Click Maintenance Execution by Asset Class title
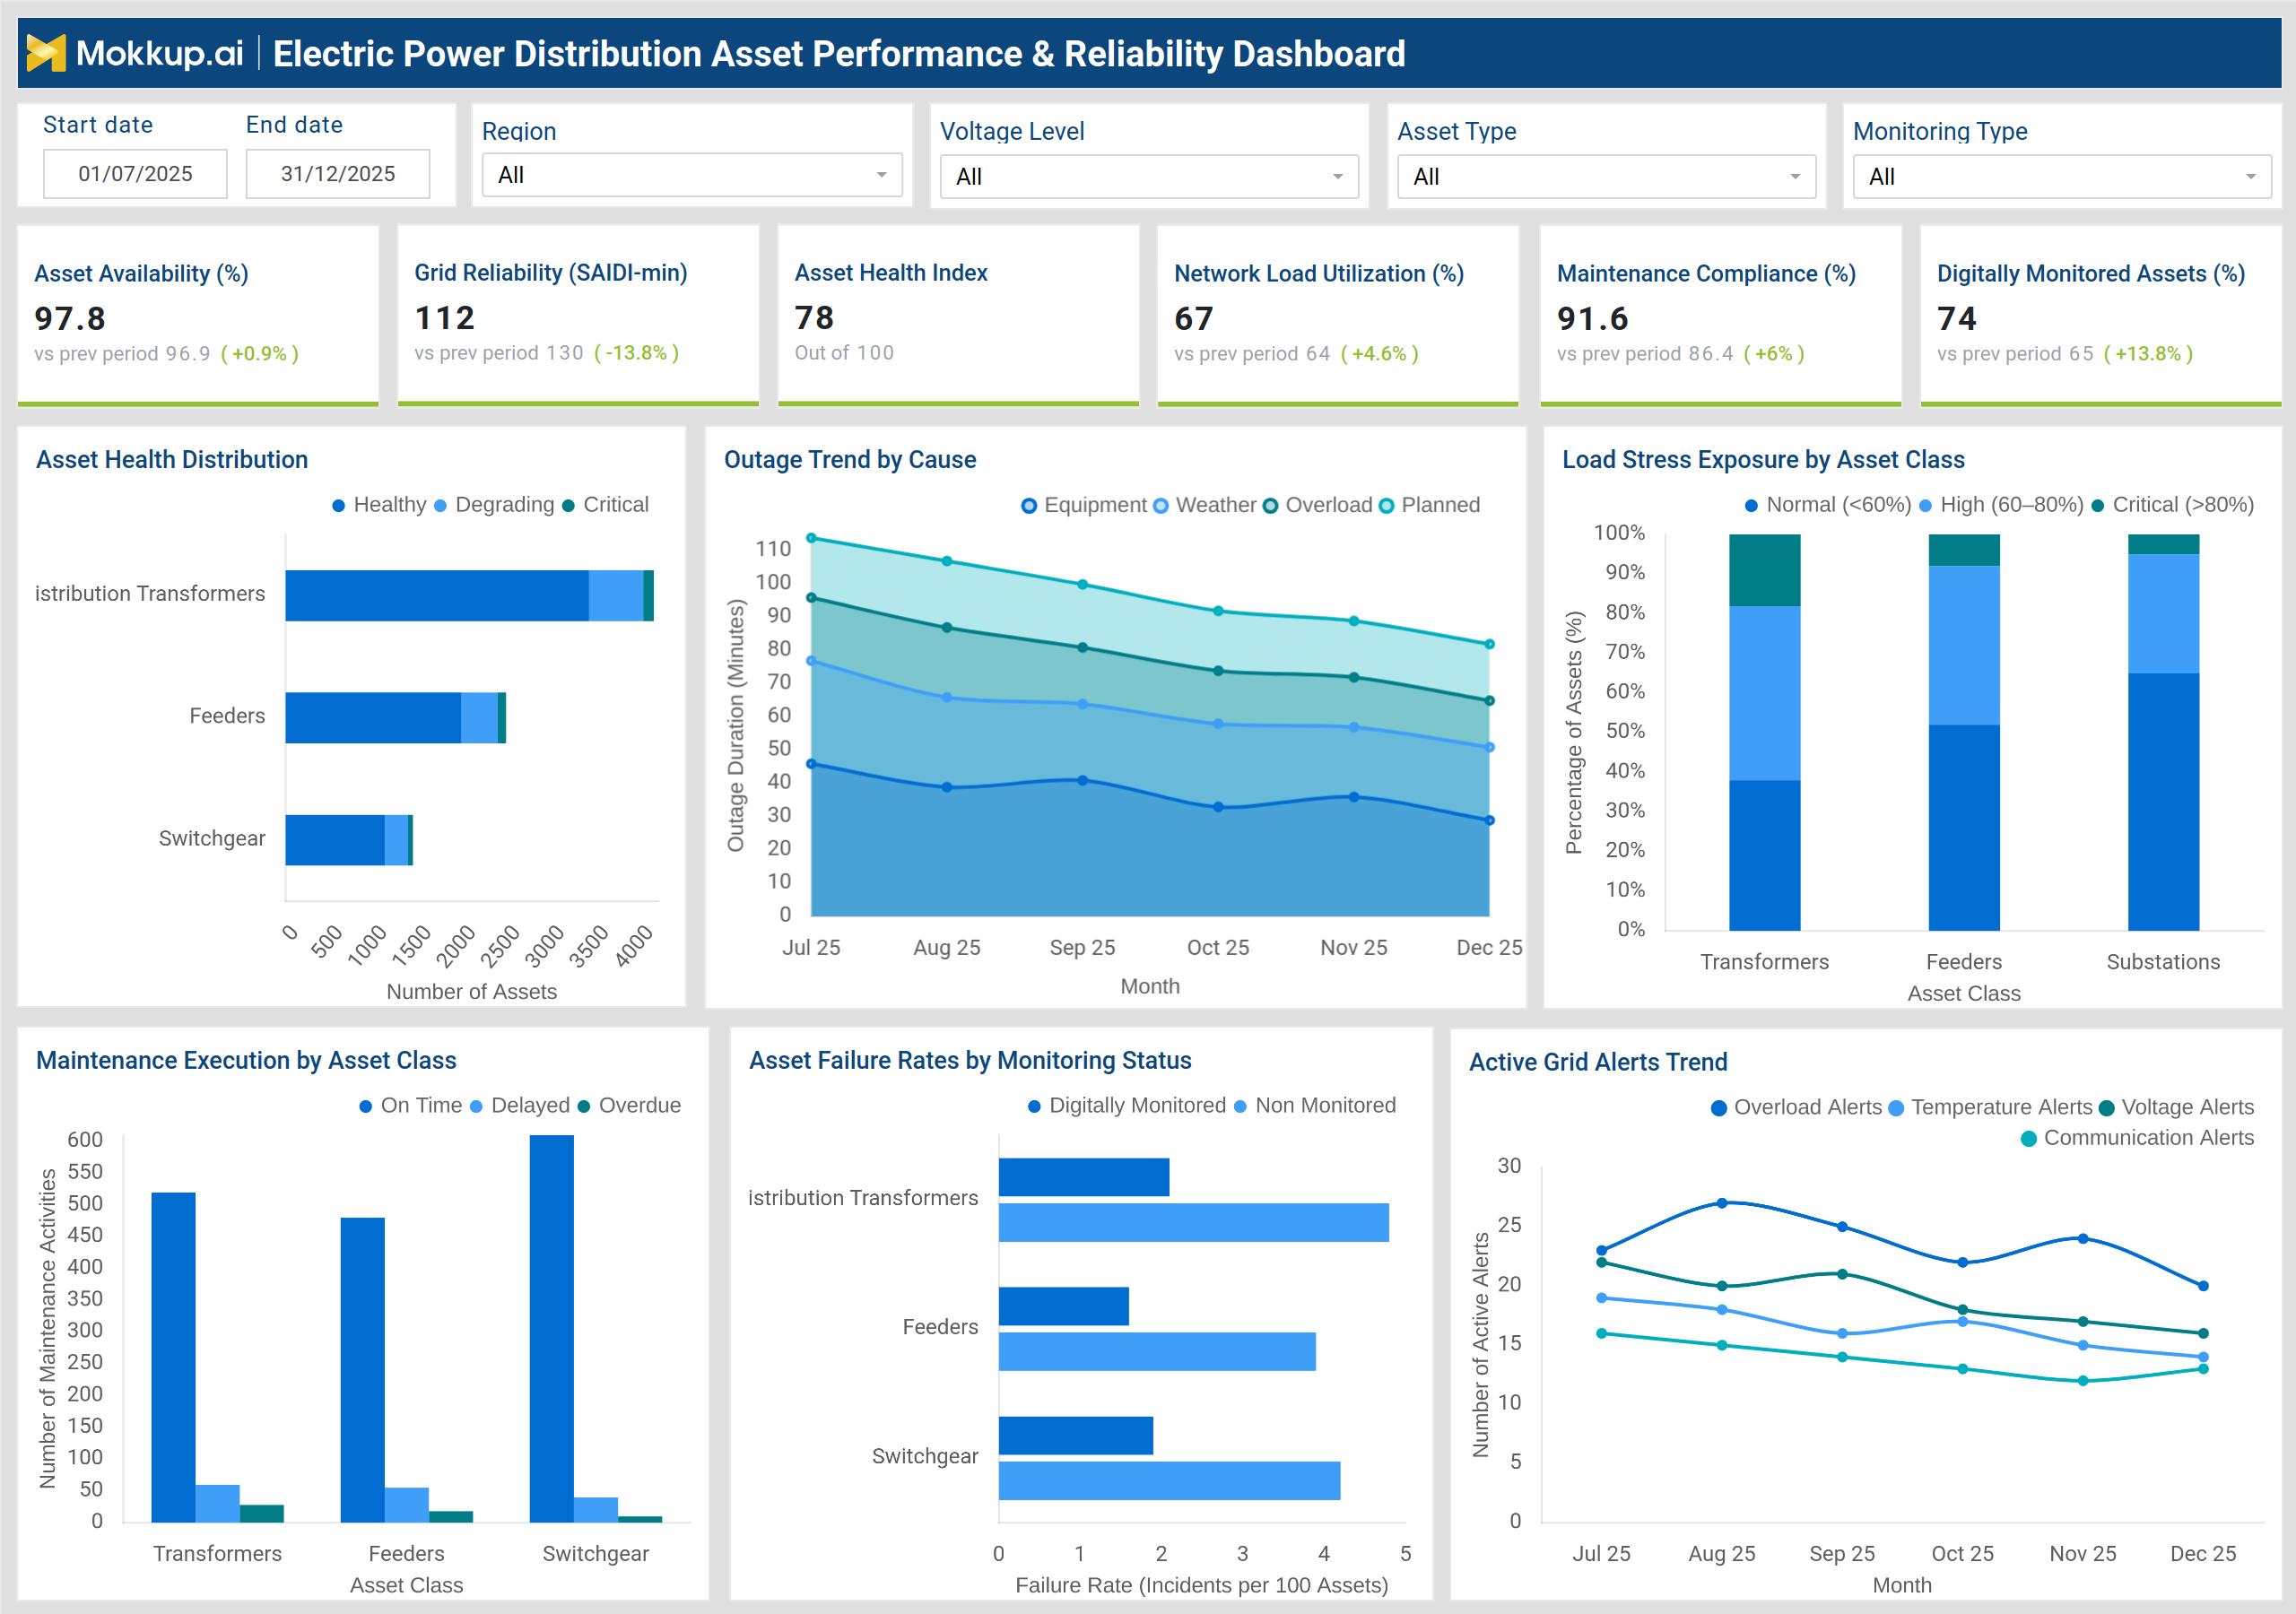Viewport: 2296px width, 1614px height. [246, 1061]
